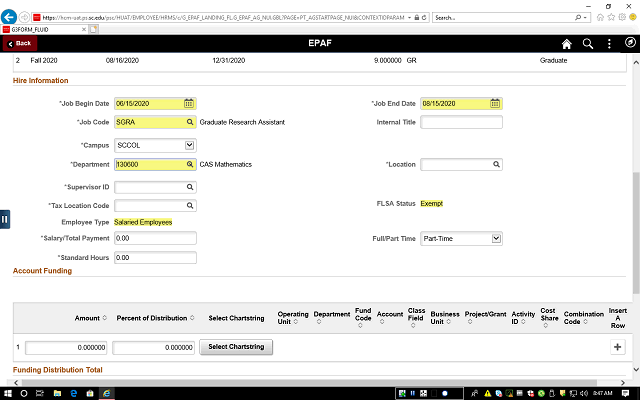640x400 pixels.
Task: Open the taskbar notification center
Action: (625, 393)
